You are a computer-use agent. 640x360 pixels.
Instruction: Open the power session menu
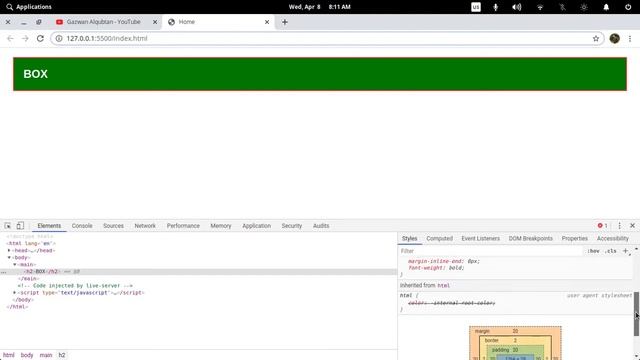coord(628,7)
